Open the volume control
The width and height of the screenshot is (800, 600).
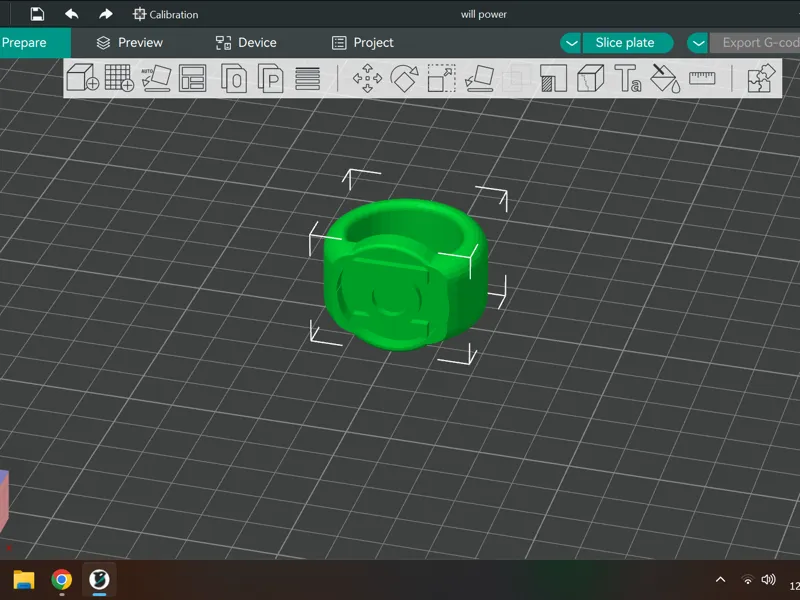pos(768,580)
